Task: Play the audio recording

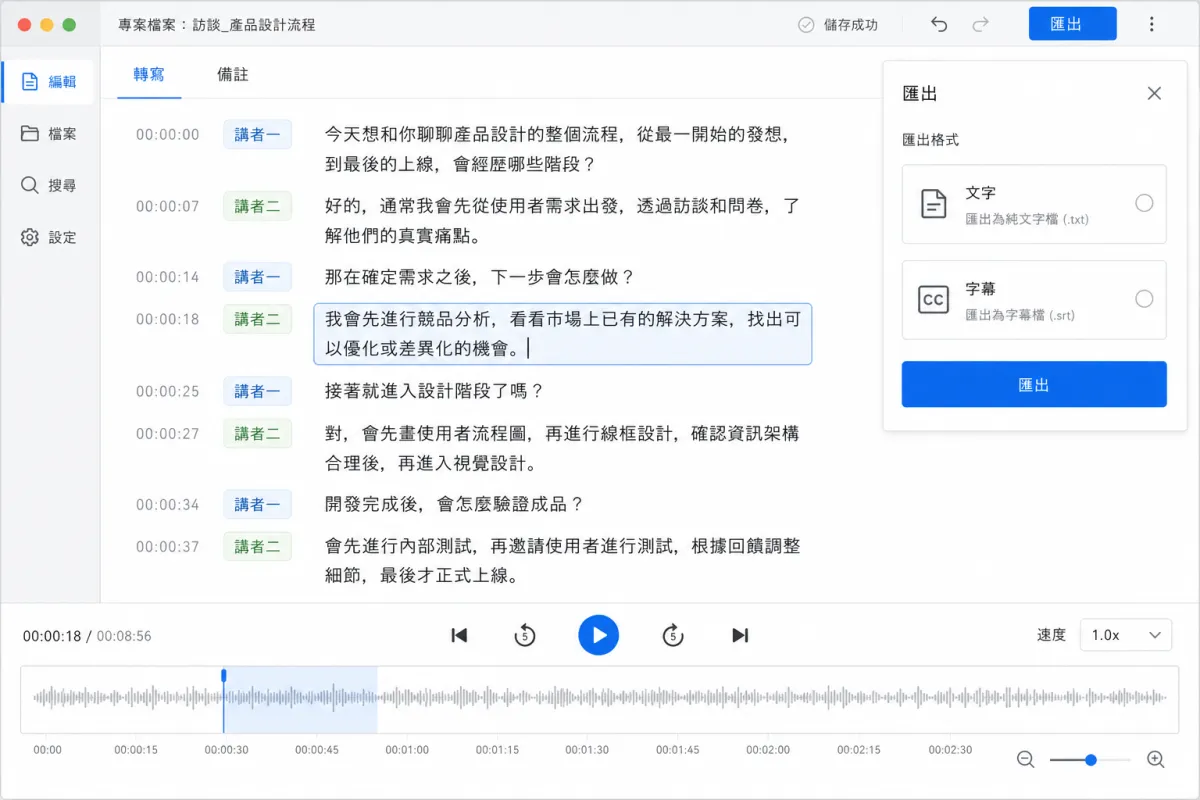Action: [598, 635]
